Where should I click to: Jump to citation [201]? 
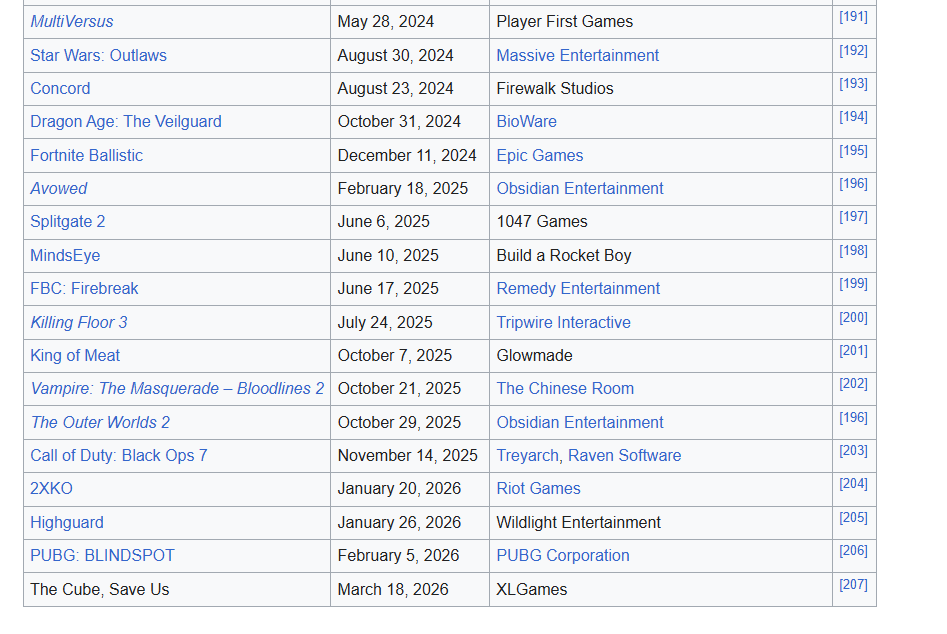click(853, 351)
